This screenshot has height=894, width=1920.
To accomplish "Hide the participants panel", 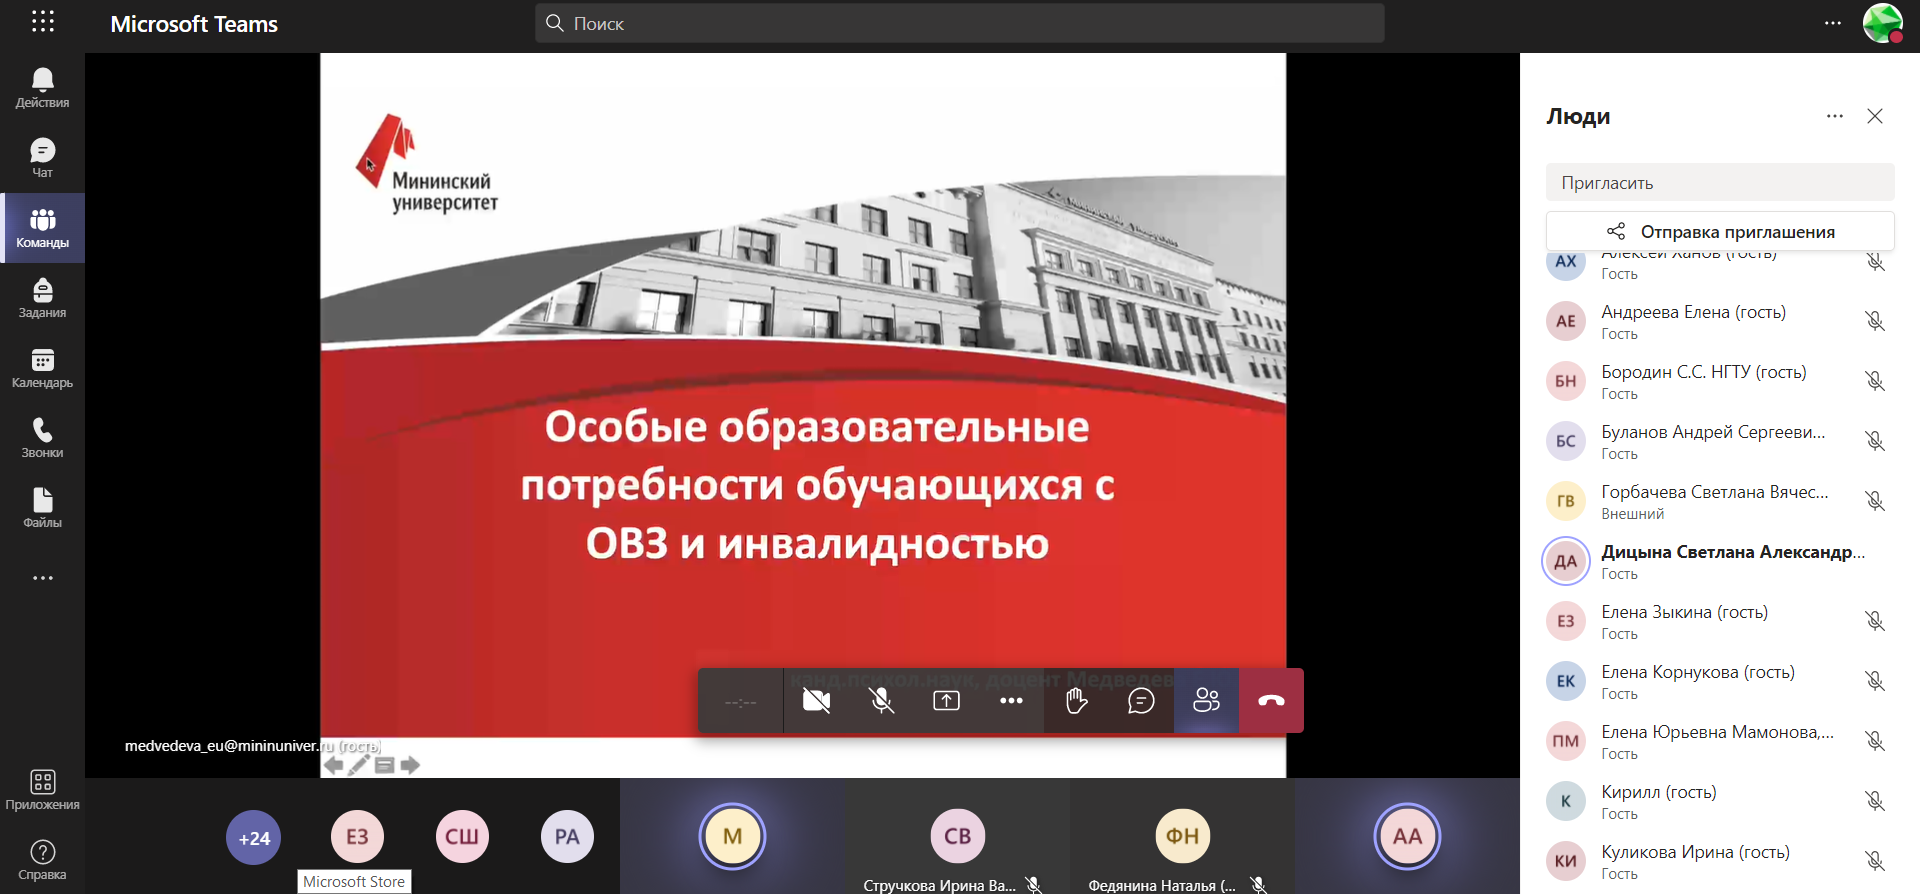I will point(1206,701).
